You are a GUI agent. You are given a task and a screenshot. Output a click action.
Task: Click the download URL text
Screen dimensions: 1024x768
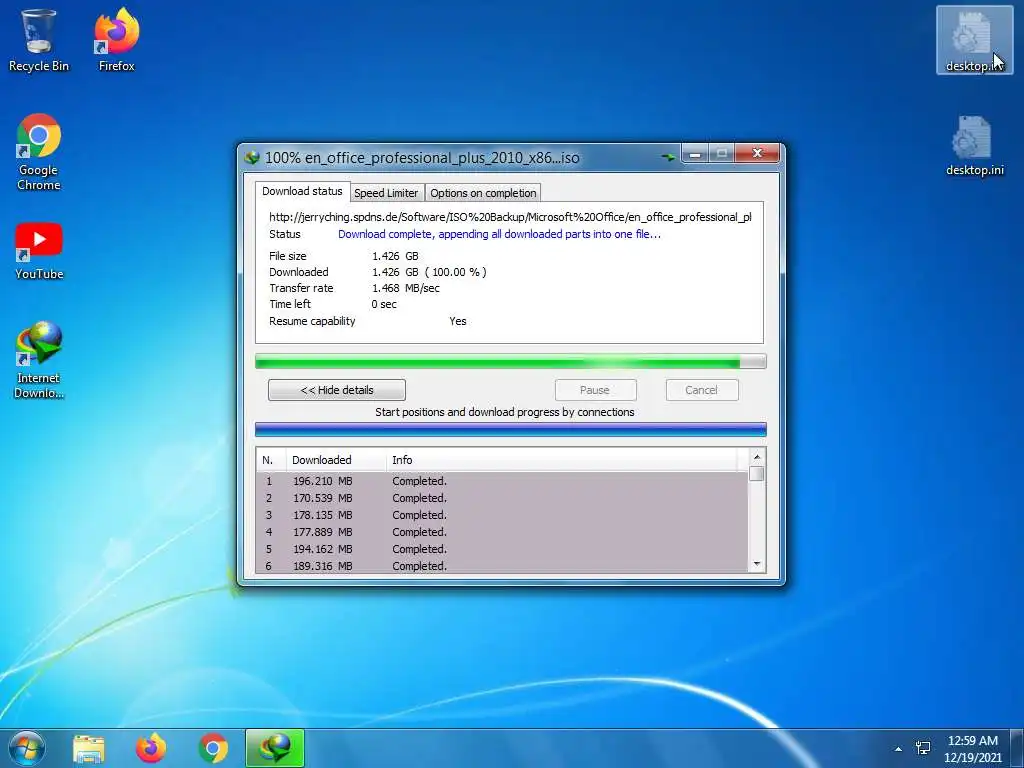pos(510,217)
